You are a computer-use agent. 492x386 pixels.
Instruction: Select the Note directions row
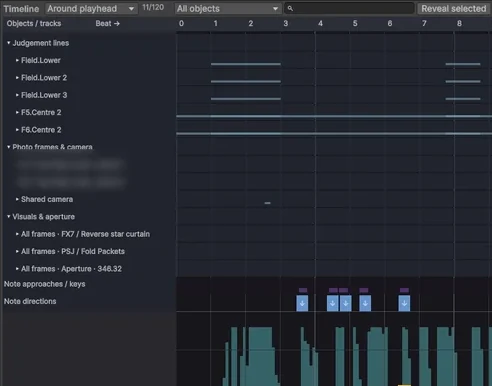click(30, 301)
